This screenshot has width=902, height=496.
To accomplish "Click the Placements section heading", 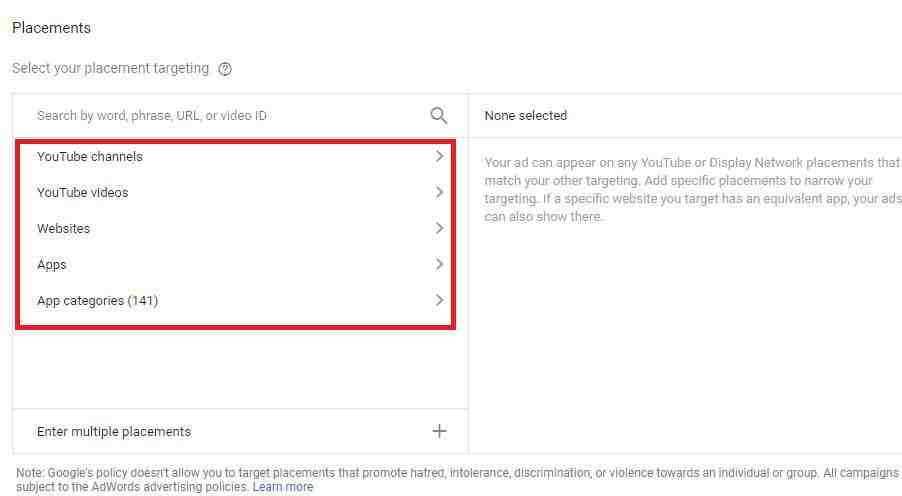I will 51,28.
